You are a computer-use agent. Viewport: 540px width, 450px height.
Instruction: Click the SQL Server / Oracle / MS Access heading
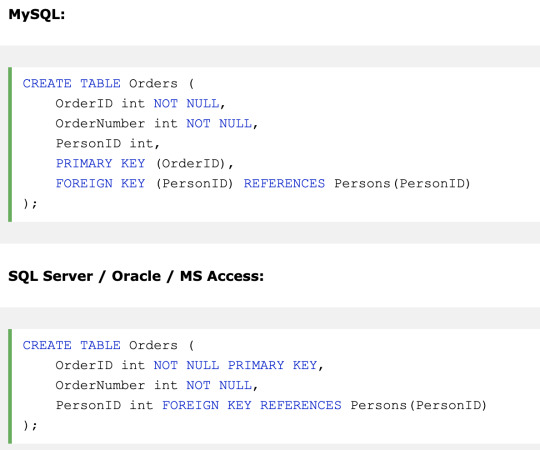[136, 276]
